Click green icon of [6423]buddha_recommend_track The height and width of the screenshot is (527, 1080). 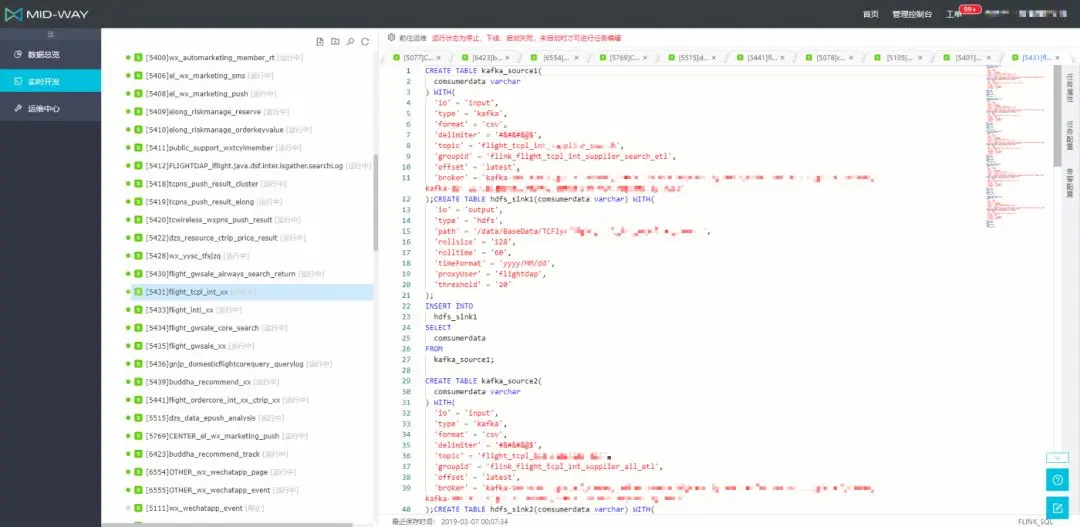138,454
